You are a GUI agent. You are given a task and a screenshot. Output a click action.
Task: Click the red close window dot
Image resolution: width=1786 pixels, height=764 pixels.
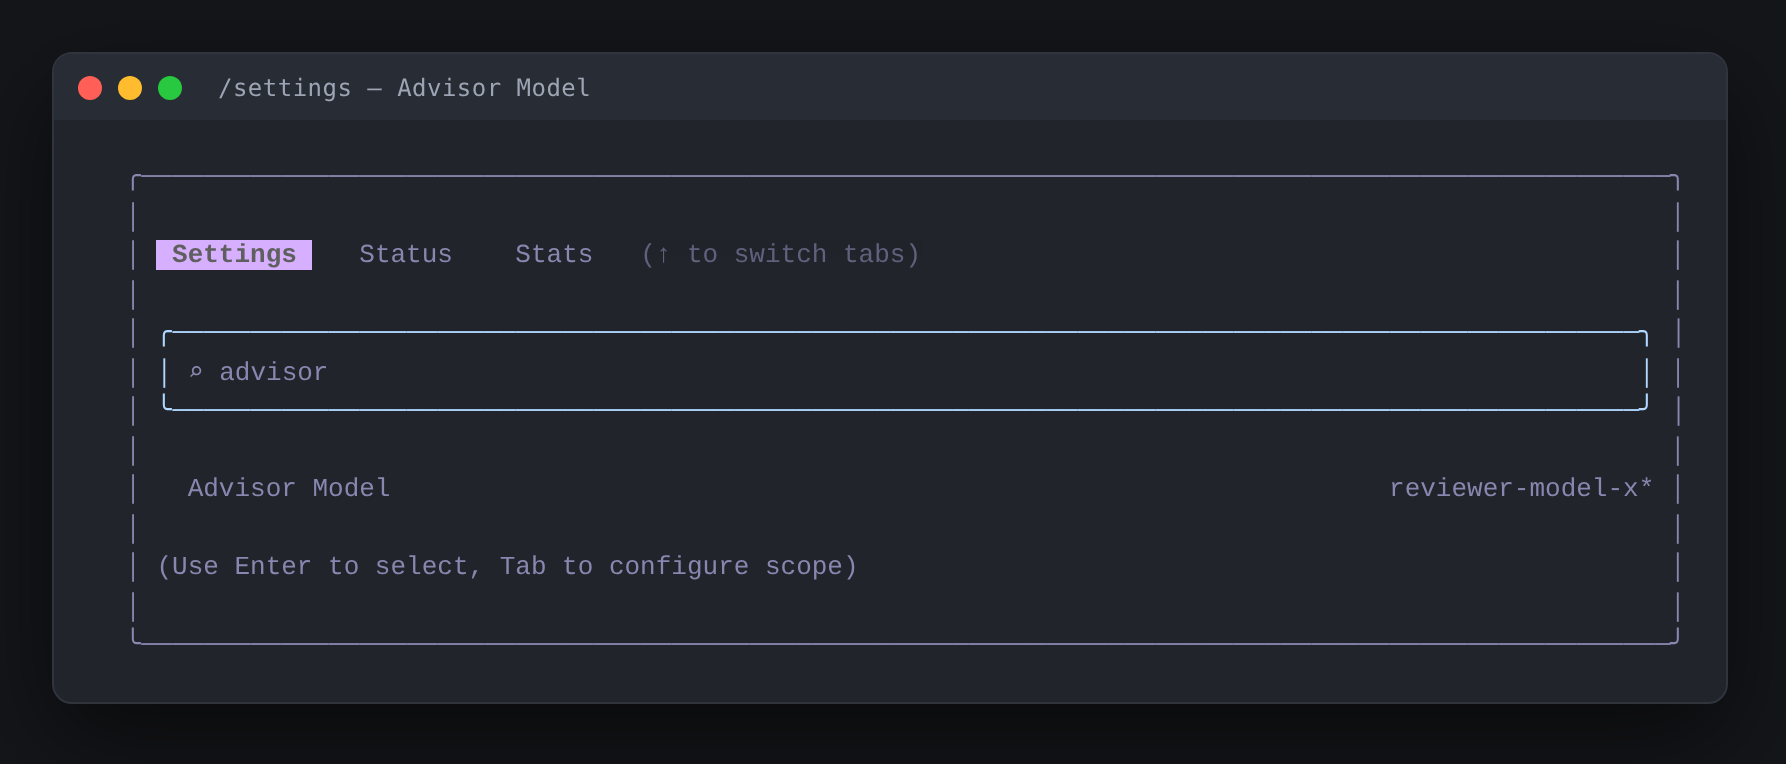pyautogui.click(x=90, y=88)
